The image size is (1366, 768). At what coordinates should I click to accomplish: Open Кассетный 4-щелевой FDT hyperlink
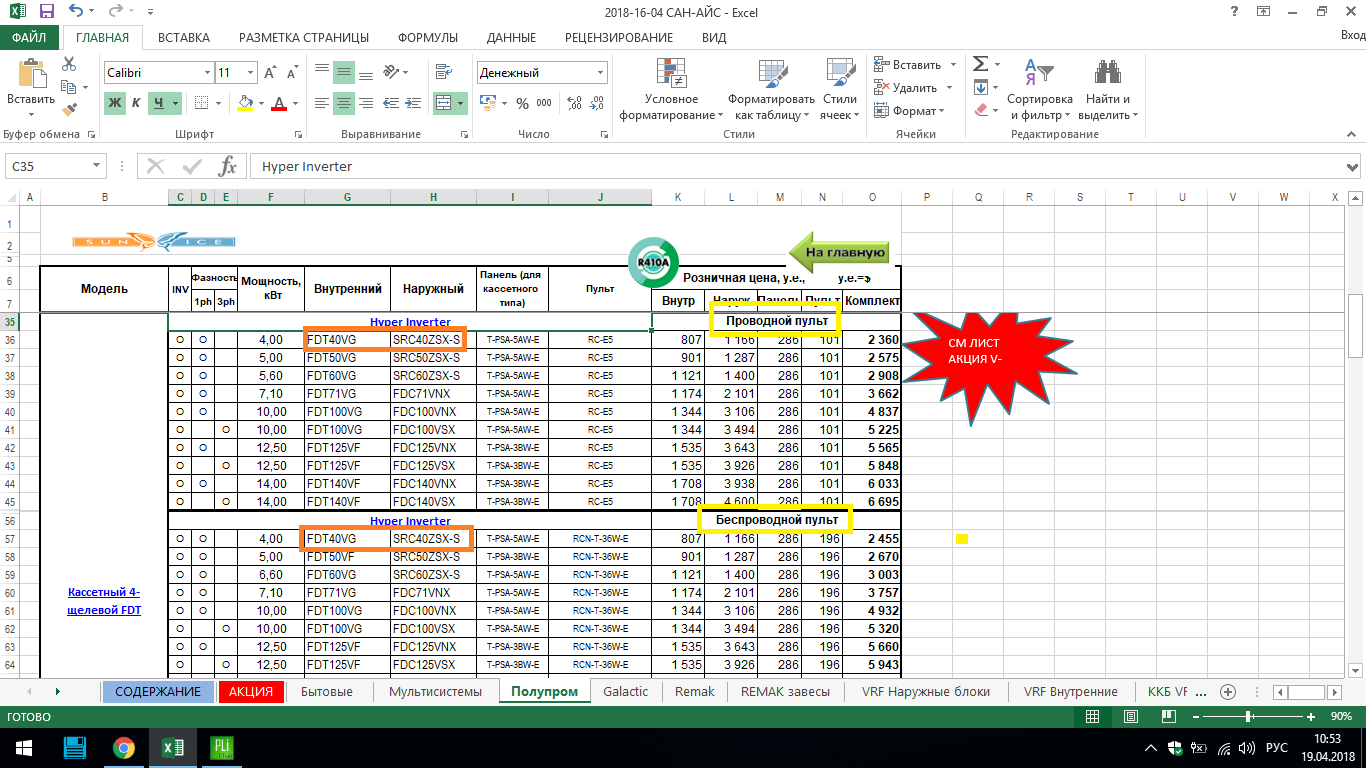pyautogui.click(x=104, y=601)
